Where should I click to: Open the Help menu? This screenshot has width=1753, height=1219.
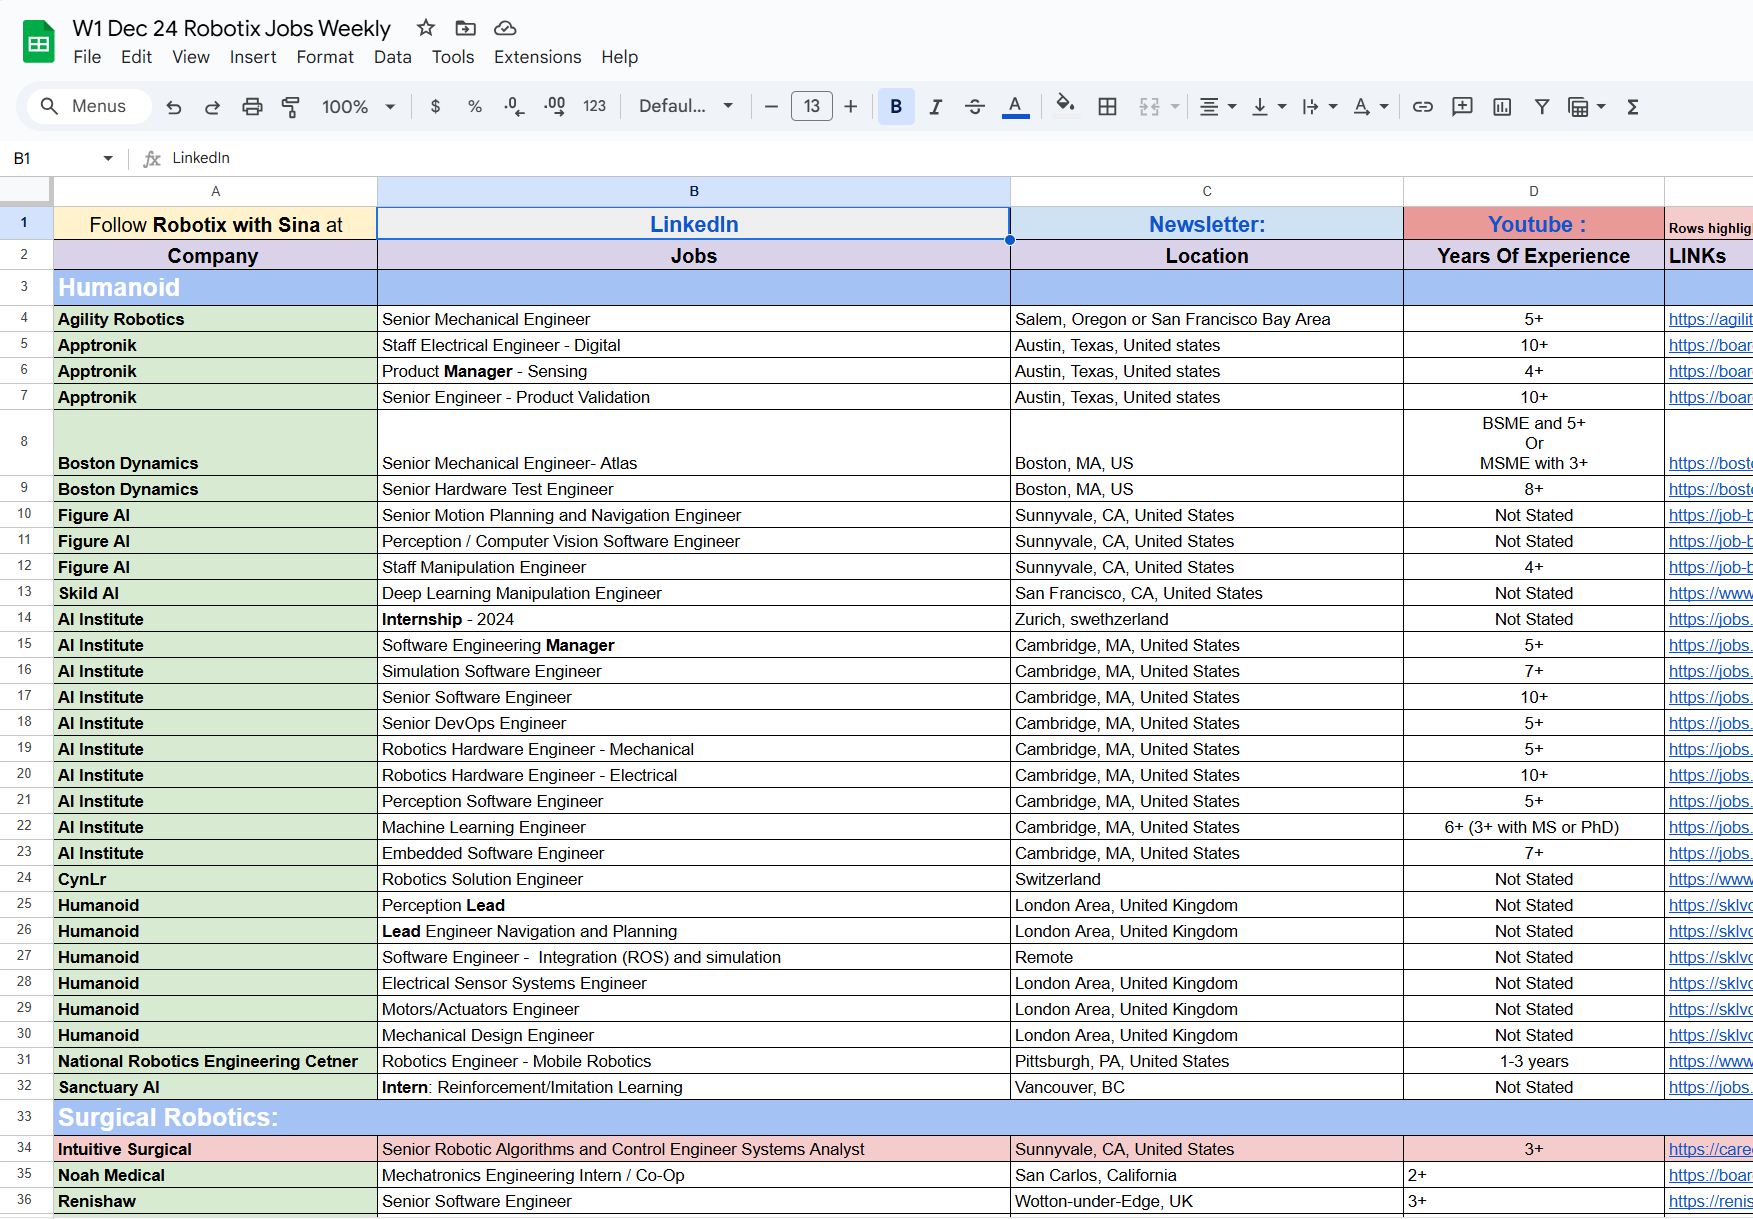[619, 57]
